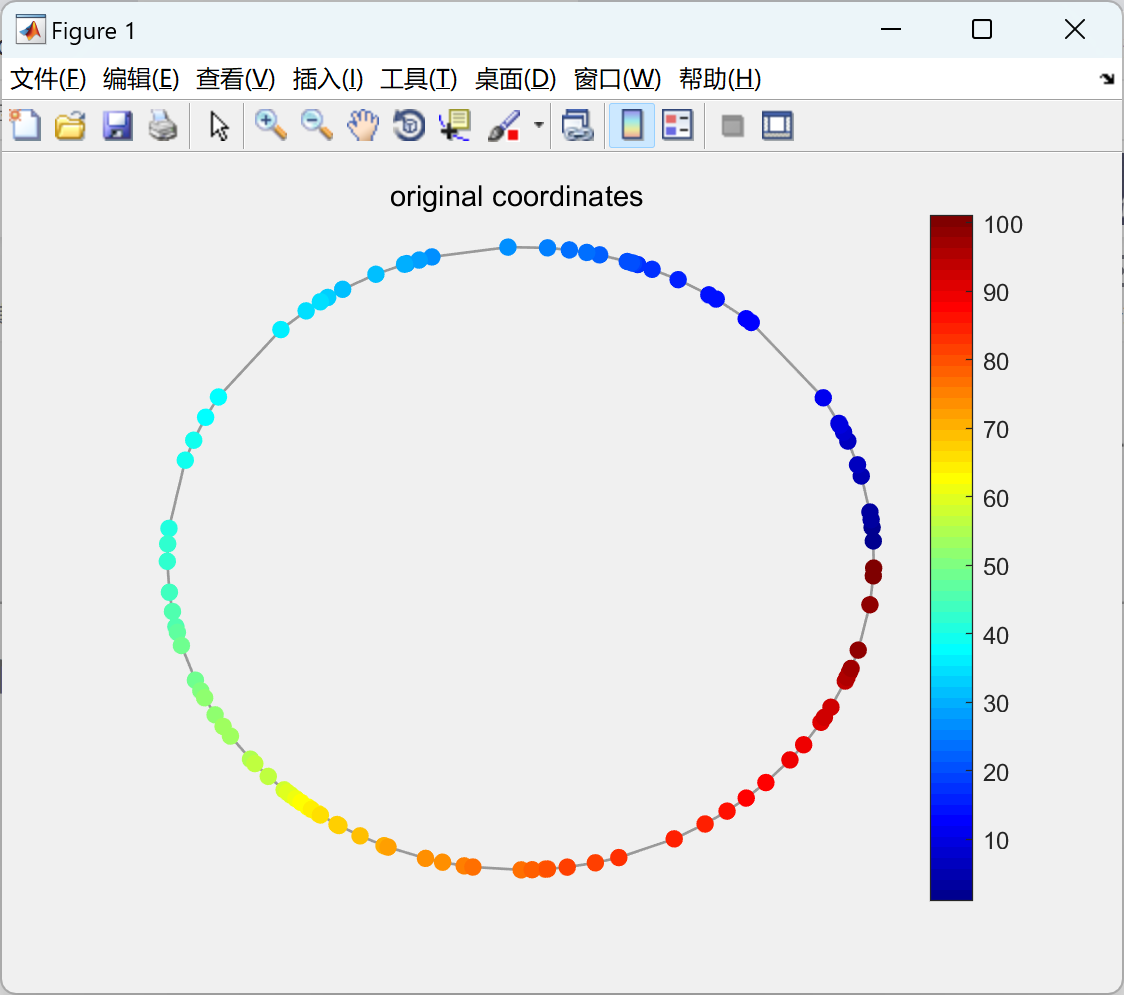Expand the brush color dropdown arrow
Image resolution: width=1124 pixels, height=995 pixels.
538,125
